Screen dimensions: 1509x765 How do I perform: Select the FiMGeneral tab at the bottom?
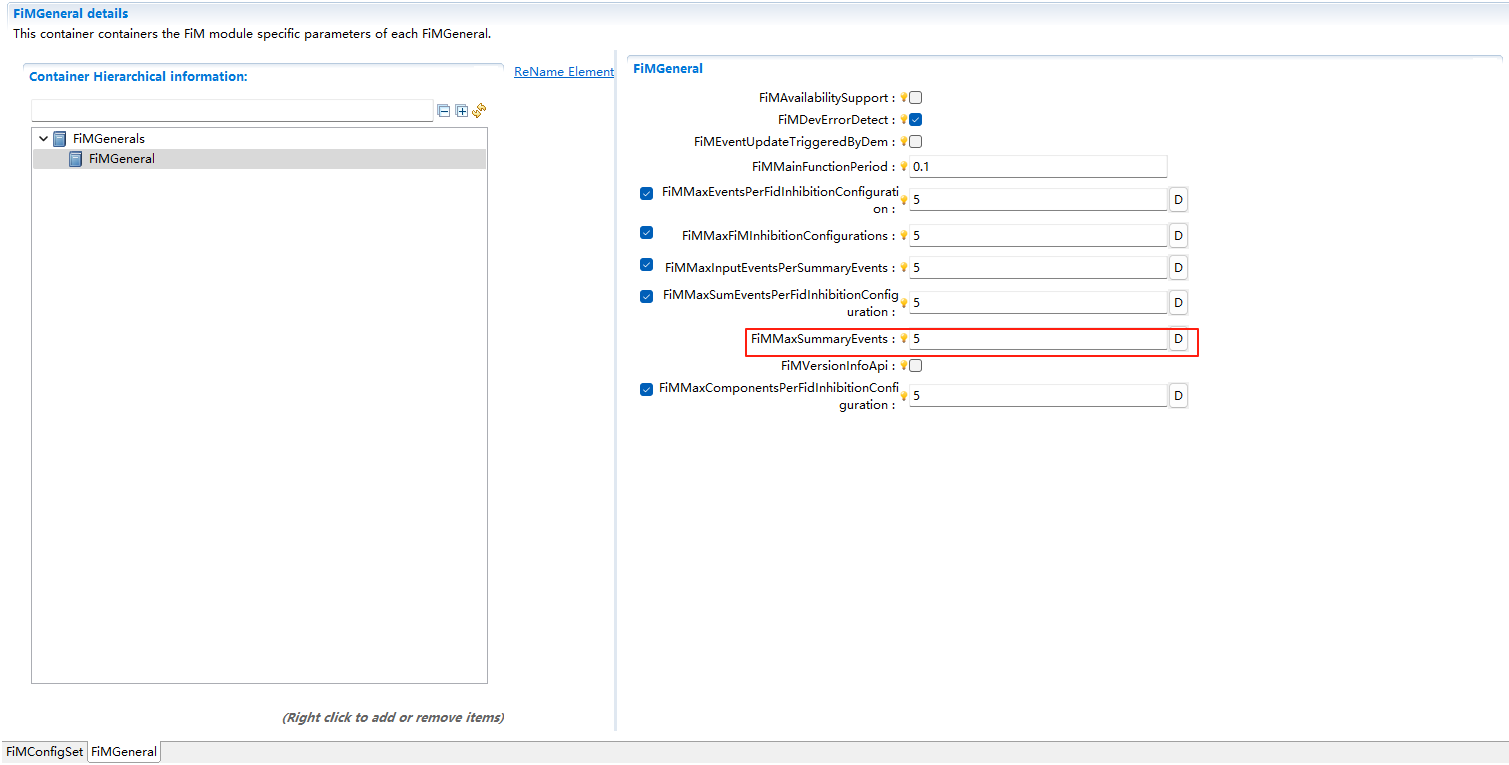[x=123, y=751]
